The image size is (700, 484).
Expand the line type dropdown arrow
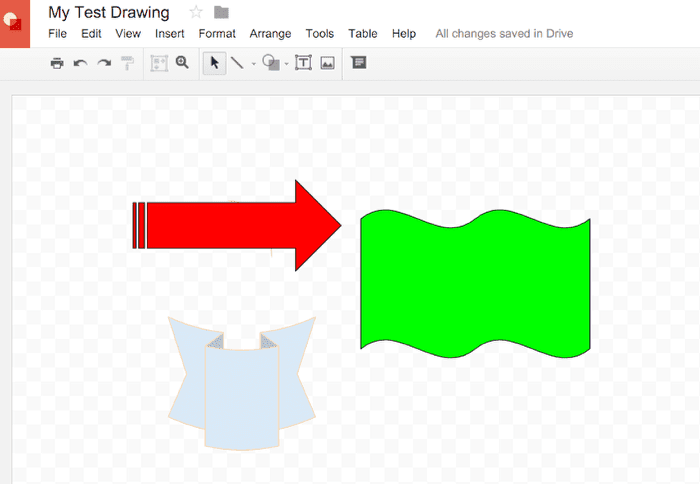tap(254, 64)
